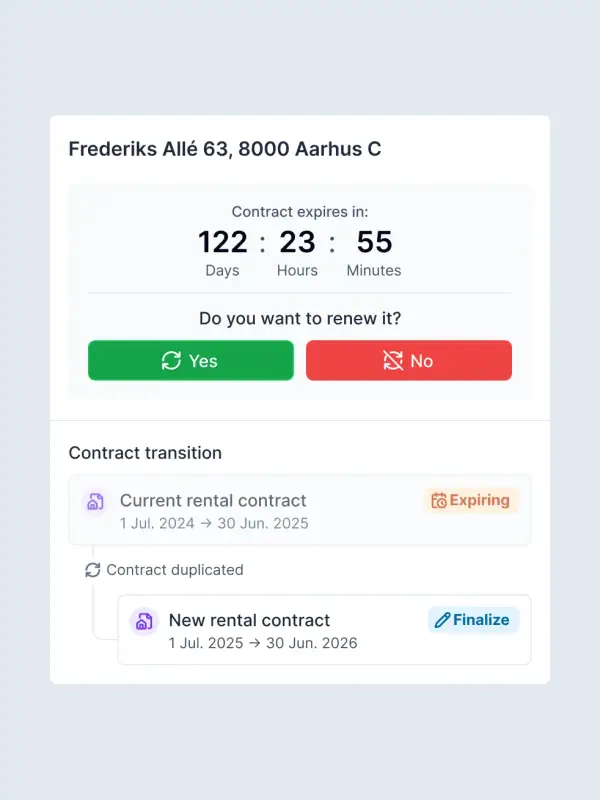This screenshot has height=800, width=600.
Task: Click the 55 Minutes countdown value
Action: tap(374, 243)
